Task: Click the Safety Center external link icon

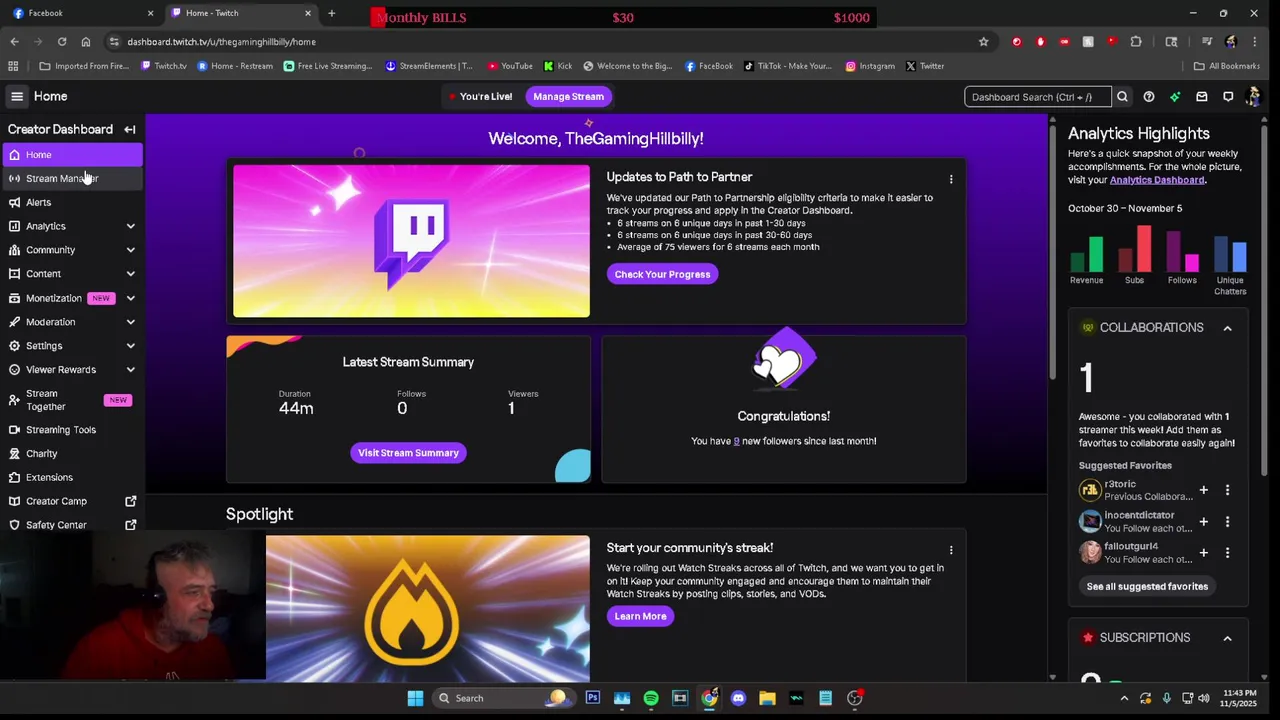Action: [130, 525]
